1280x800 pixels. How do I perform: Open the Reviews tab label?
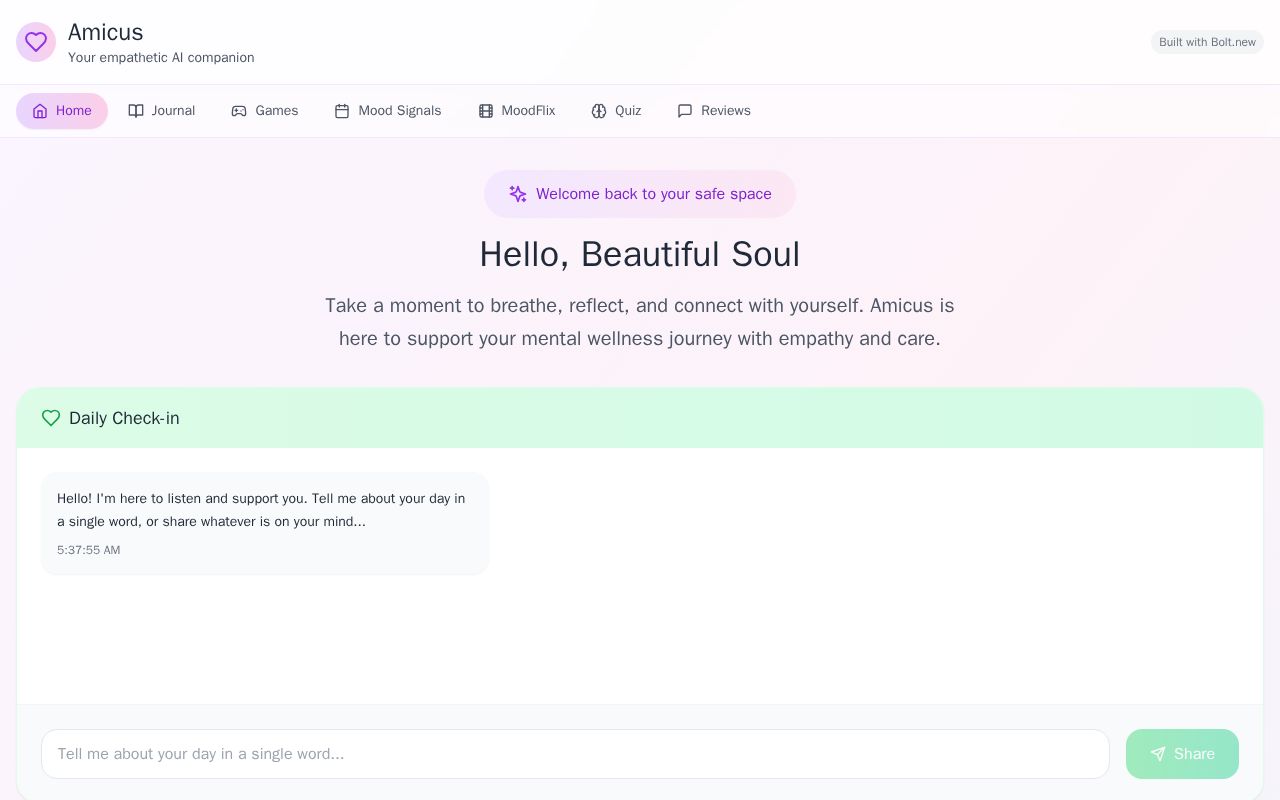tap(726, 111)
